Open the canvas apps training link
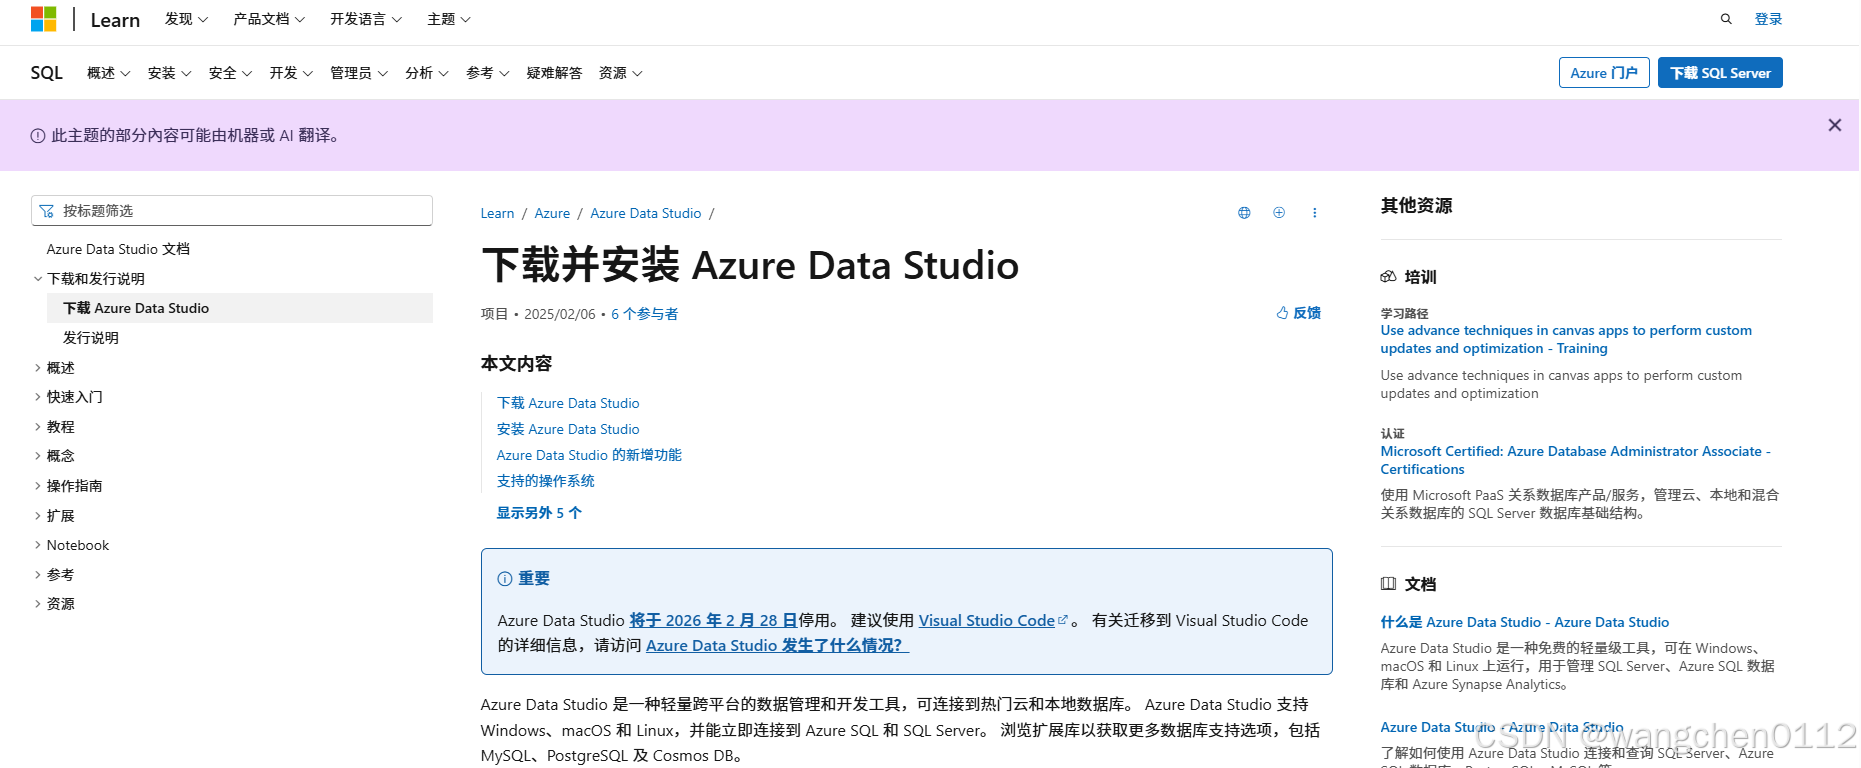The height and width of the screenshot is (768, 1861). pos(1566,339)
